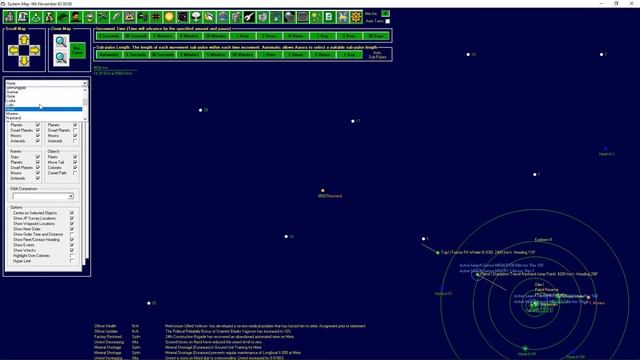Advance time by 1 Day in Increment Time row
This screenshot has height=360, width=640.
[322, 36]
